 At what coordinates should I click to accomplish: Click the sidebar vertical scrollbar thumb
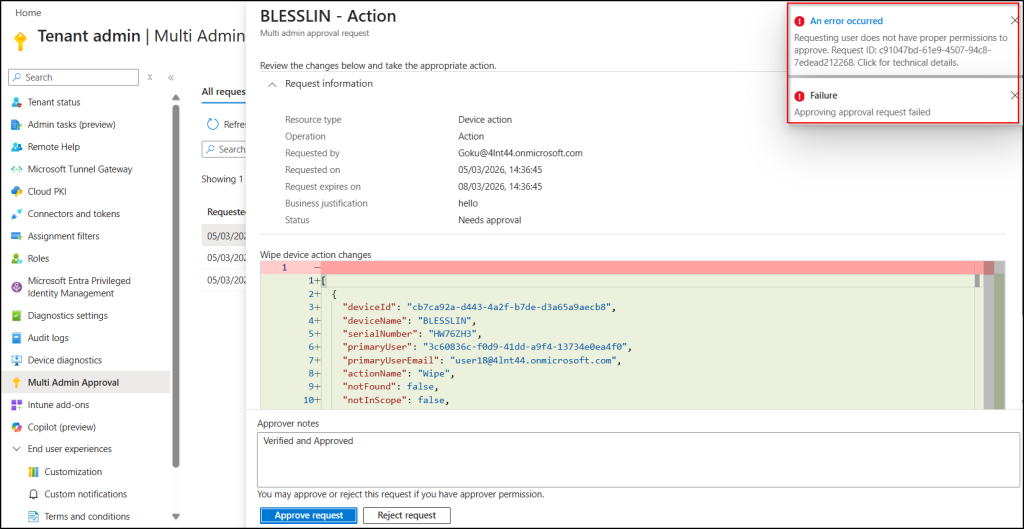[x=175, y=286]
